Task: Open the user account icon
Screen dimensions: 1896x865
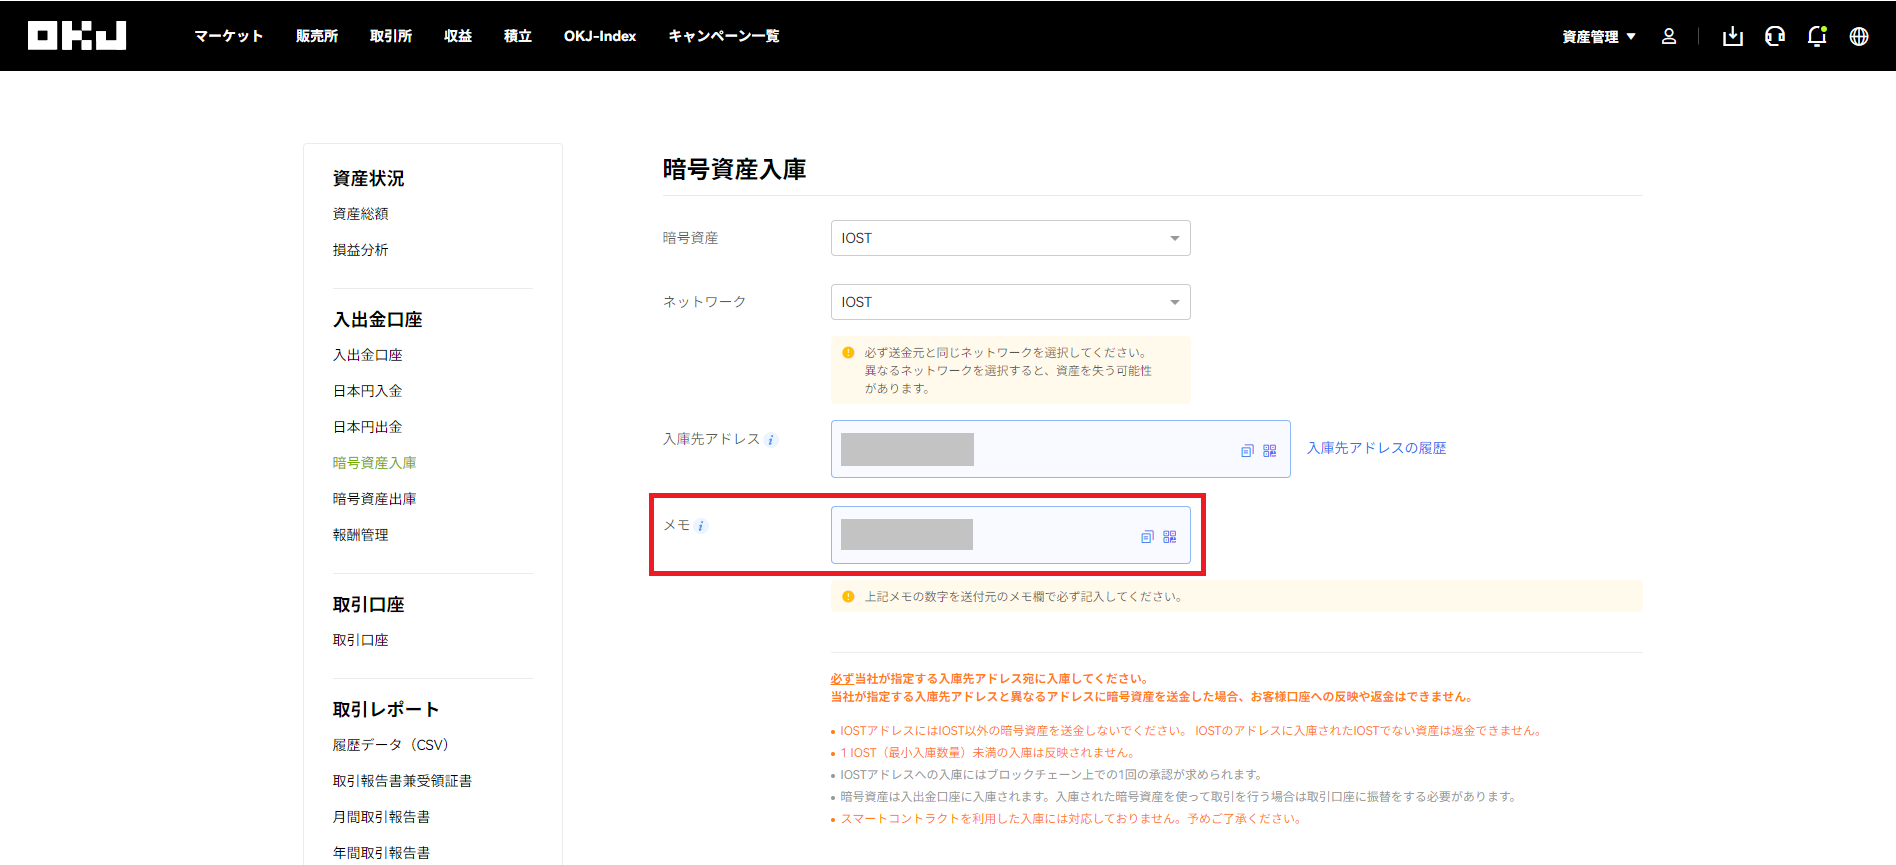Action: (1669, 36)
